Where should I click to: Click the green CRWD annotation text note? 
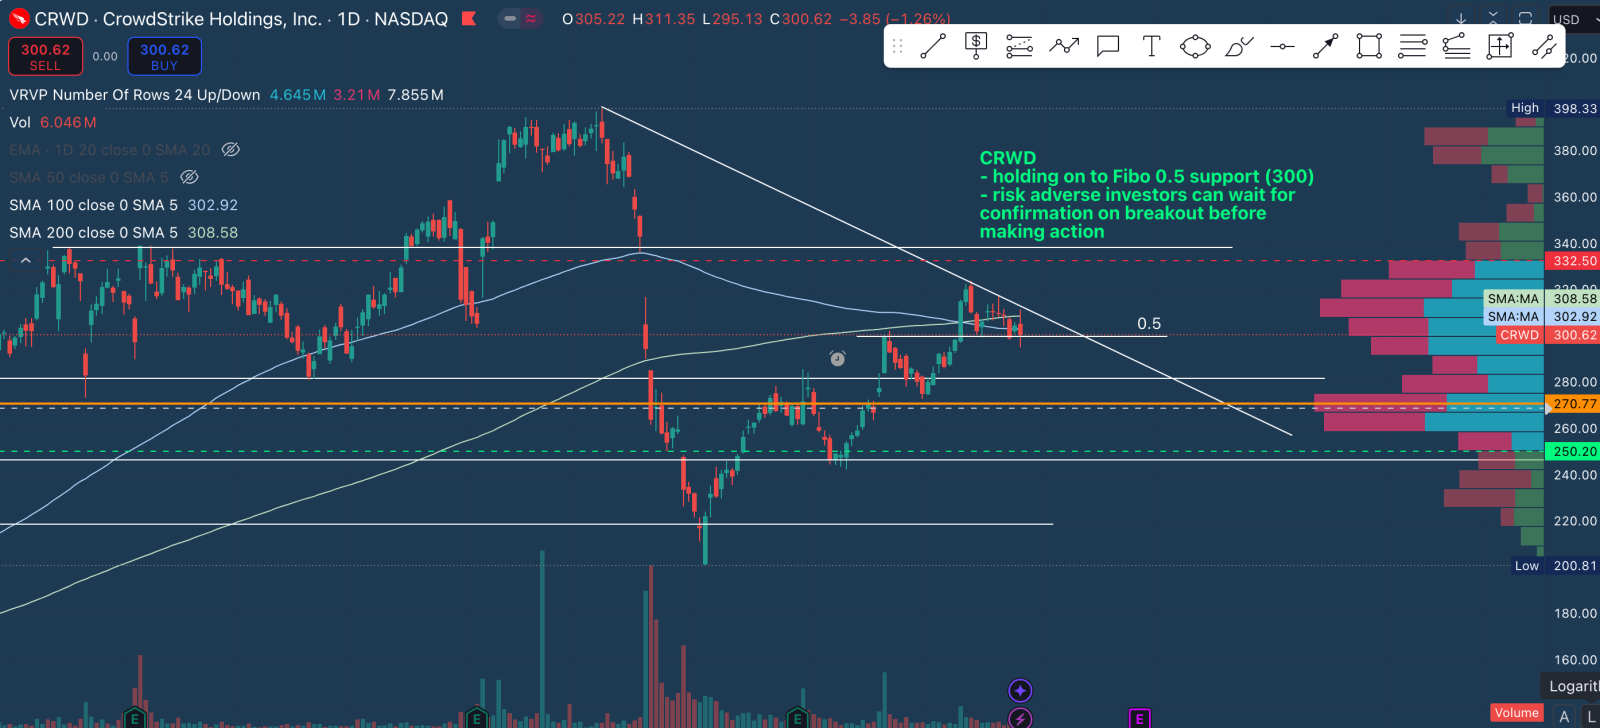point(1147,195)
